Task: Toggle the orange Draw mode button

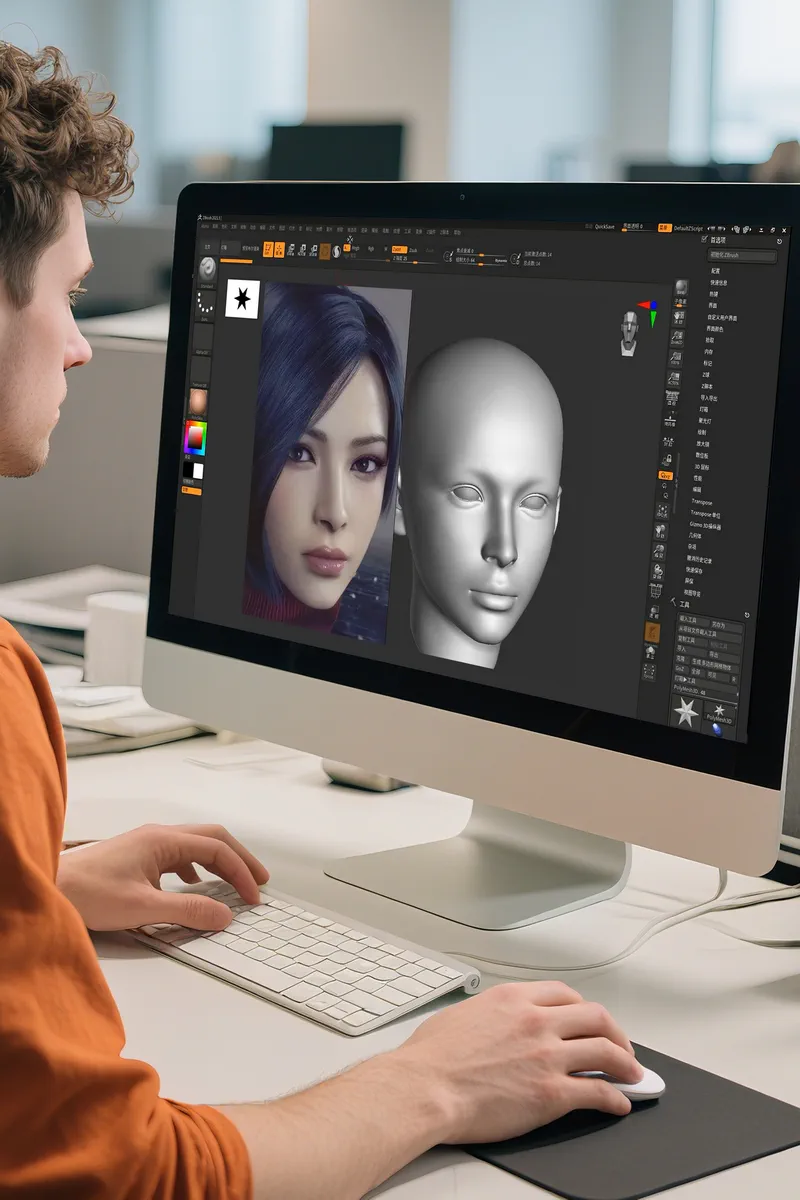Action: (280, 250)
